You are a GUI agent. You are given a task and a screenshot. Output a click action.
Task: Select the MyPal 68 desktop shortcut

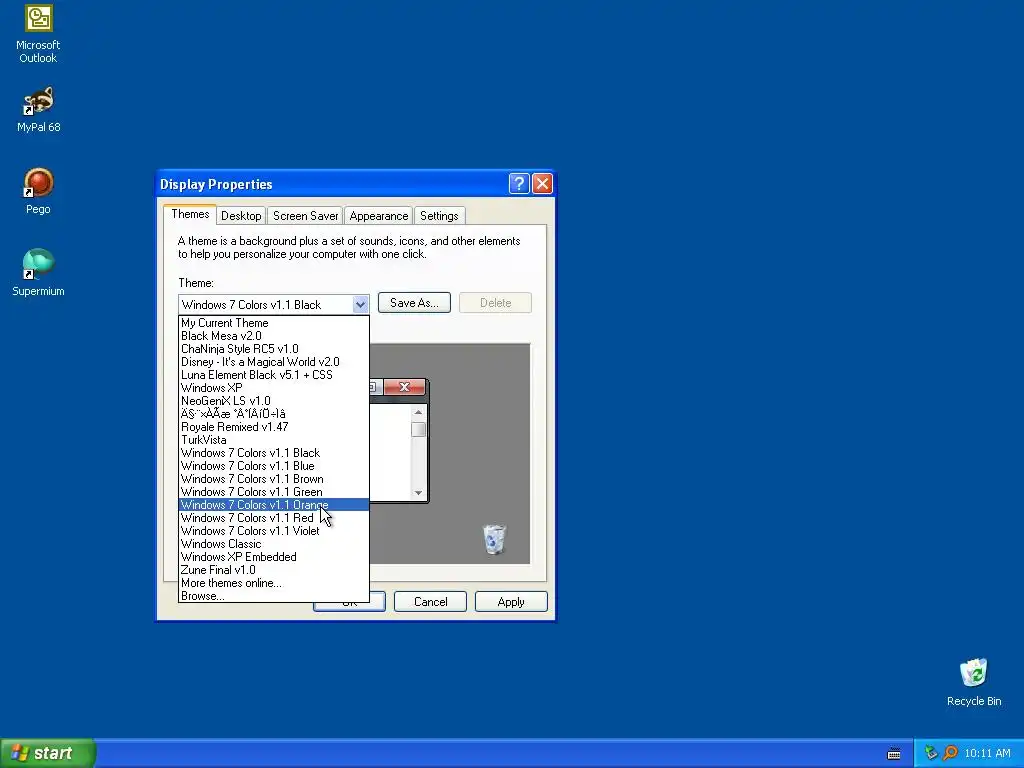point(38,109)
